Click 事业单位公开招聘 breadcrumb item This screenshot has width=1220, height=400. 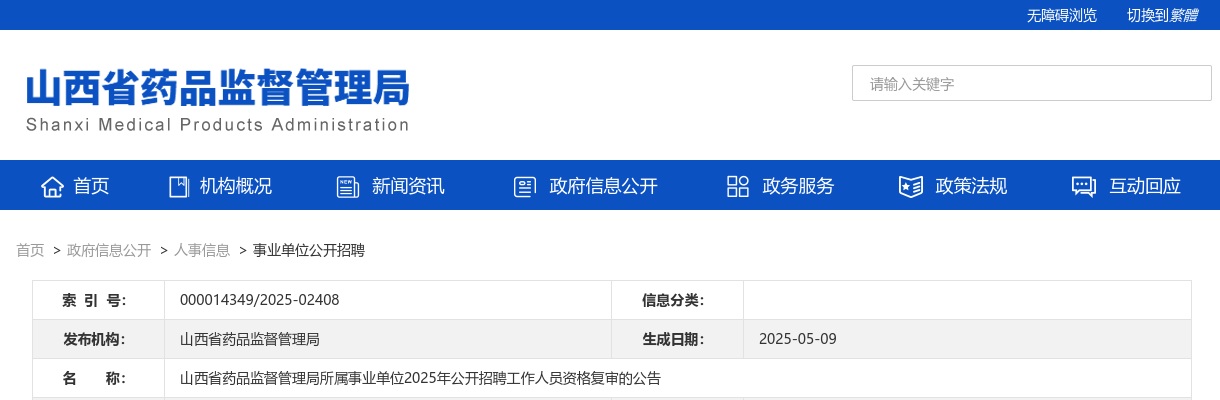point(309,250)
